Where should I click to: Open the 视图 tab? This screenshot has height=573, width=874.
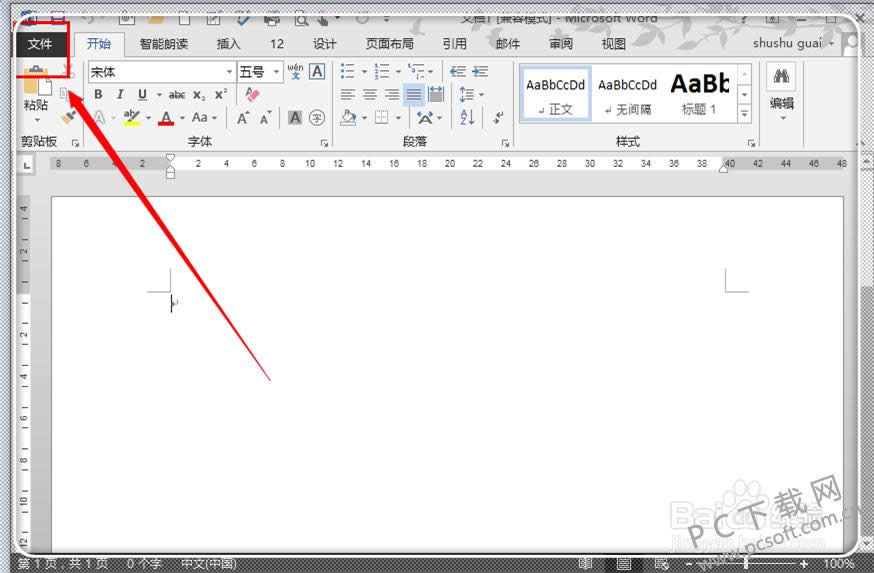coord(613,43)
